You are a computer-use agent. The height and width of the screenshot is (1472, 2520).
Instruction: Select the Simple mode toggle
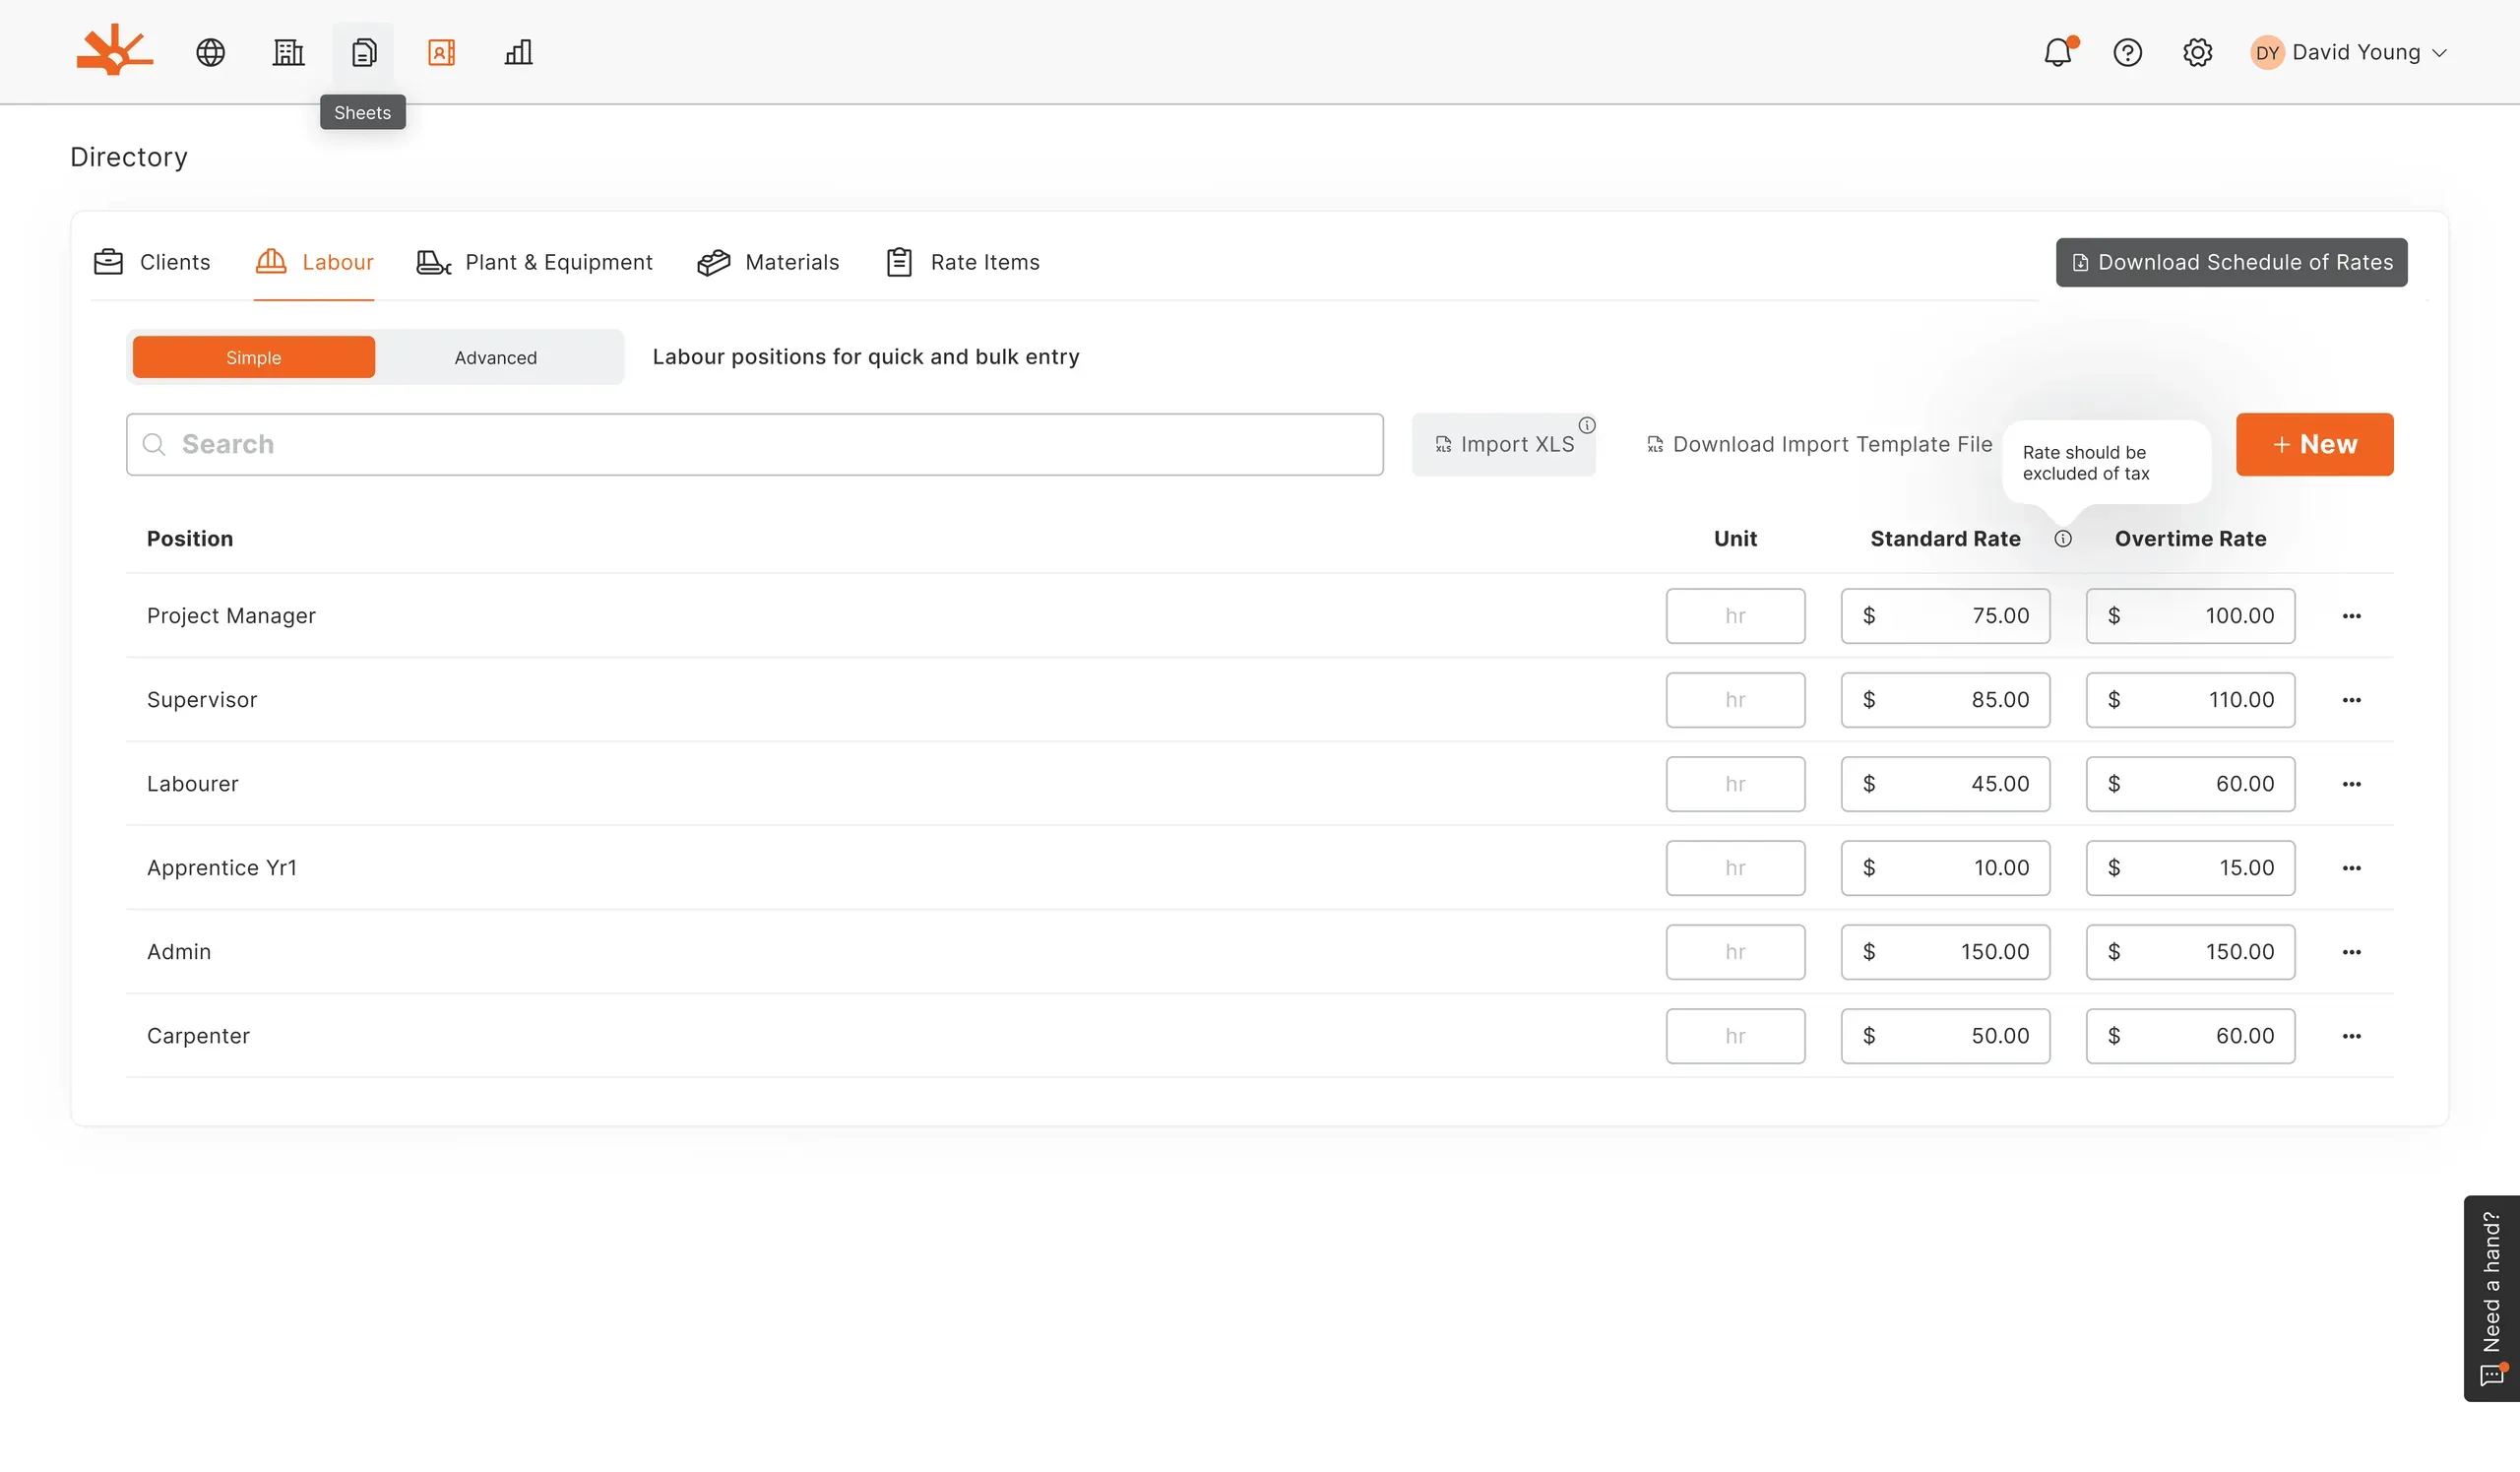(x=254, y=357)
